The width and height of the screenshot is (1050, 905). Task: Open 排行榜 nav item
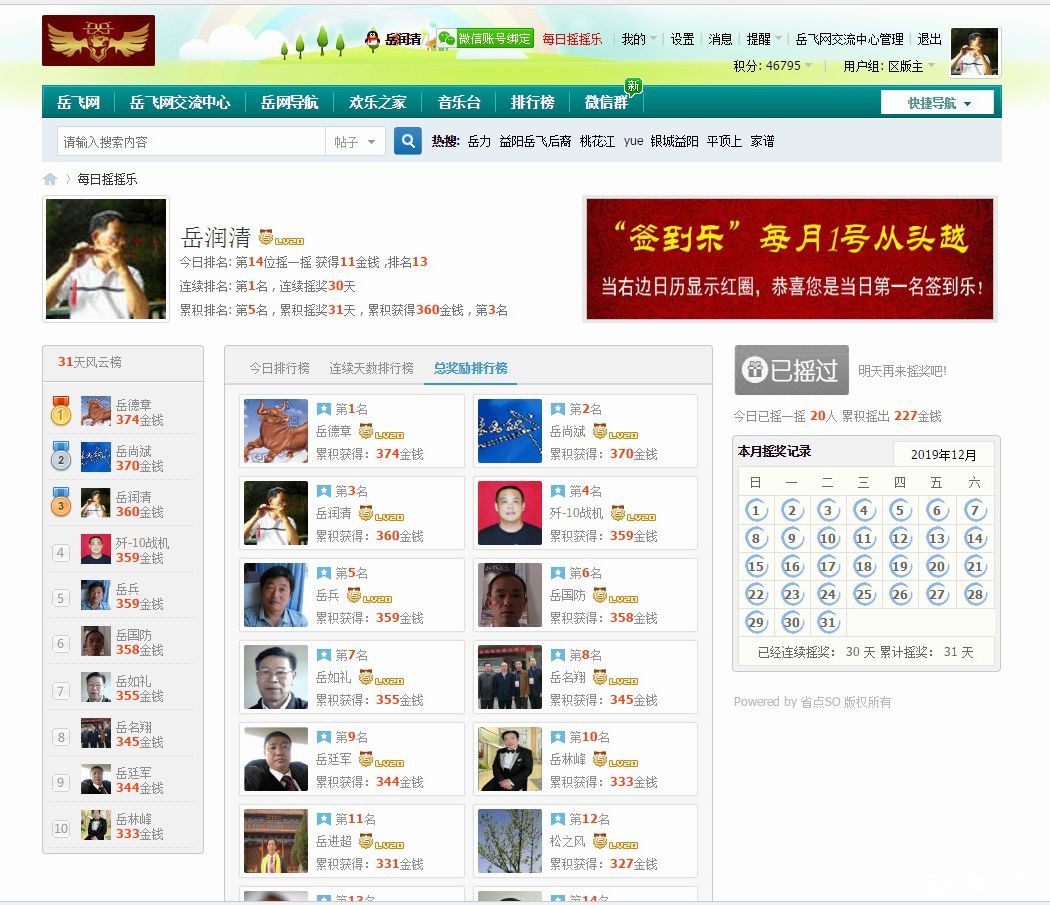click(x=532, y=102)
